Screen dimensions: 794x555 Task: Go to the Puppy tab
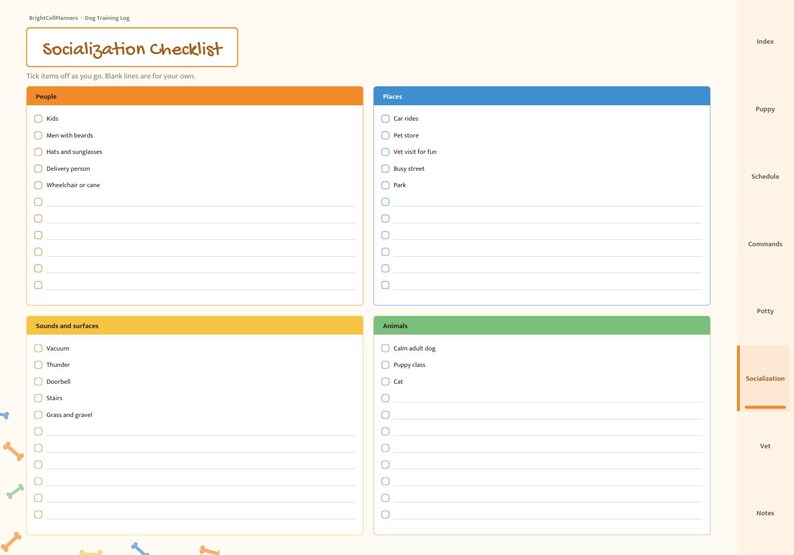[765, 109]
